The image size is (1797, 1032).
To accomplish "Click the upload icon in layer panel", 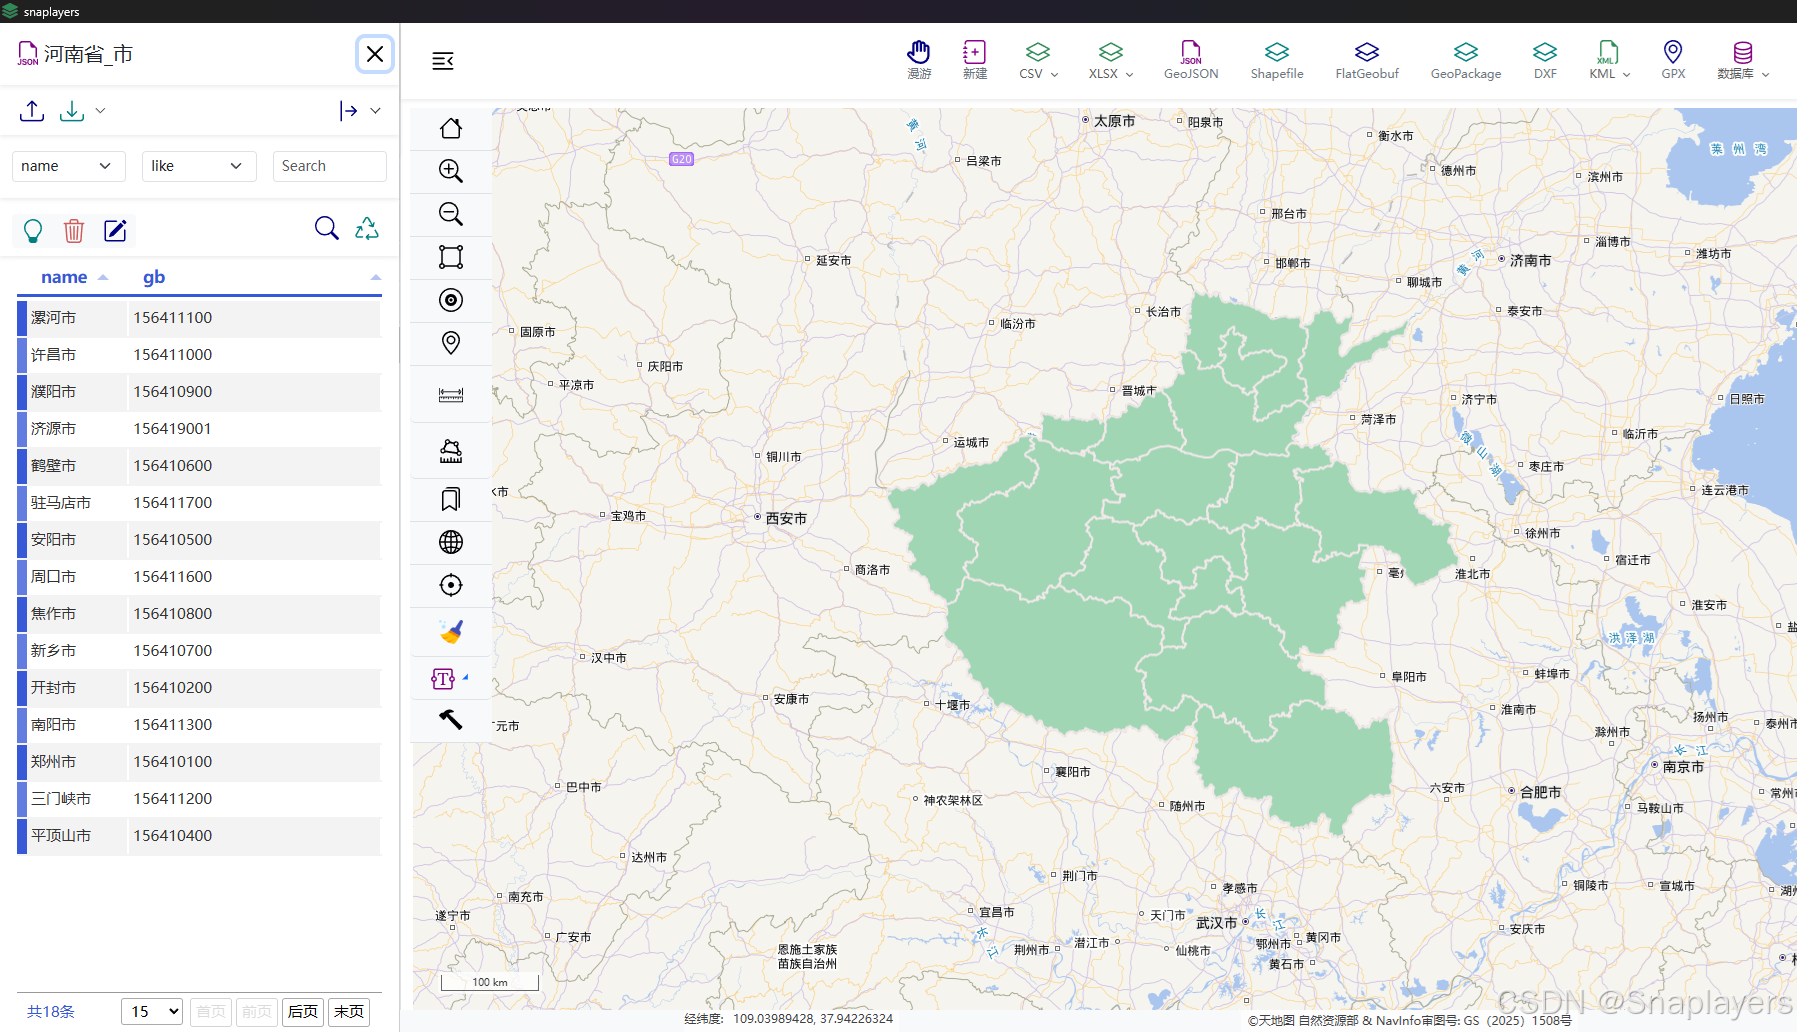I will point(32,111).
